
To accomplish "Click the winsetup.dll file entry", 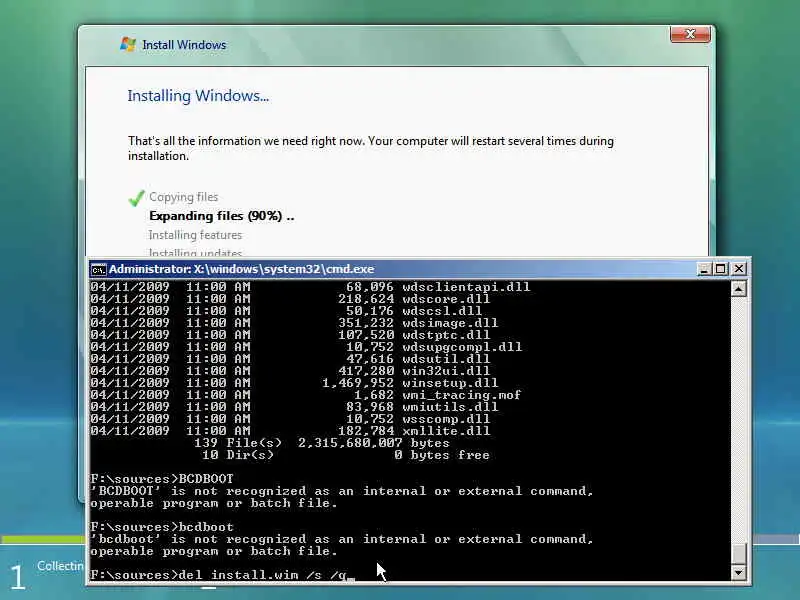I will pyautogui.click(x=294, y=383).
